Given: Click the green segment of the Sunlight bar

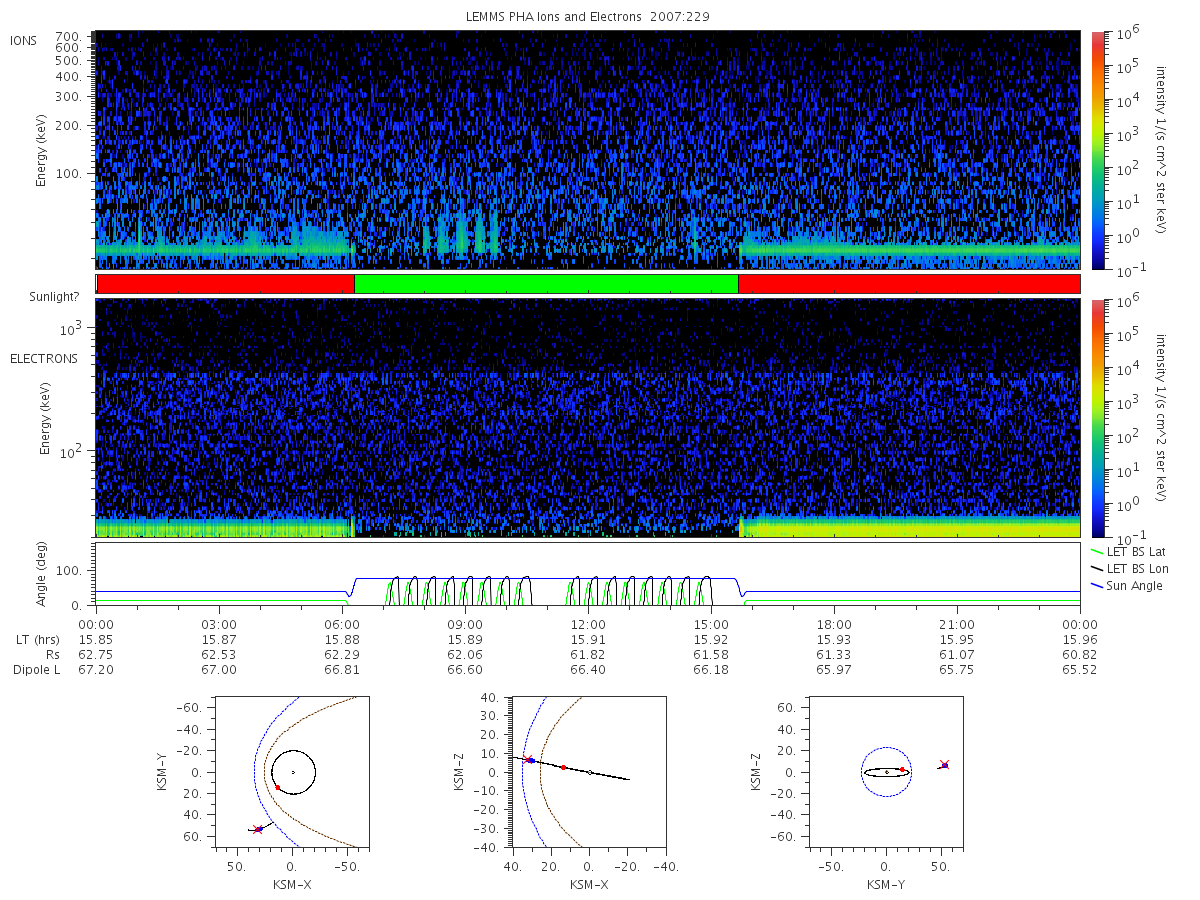Looking at the screenshot, I should click(546, 284).
